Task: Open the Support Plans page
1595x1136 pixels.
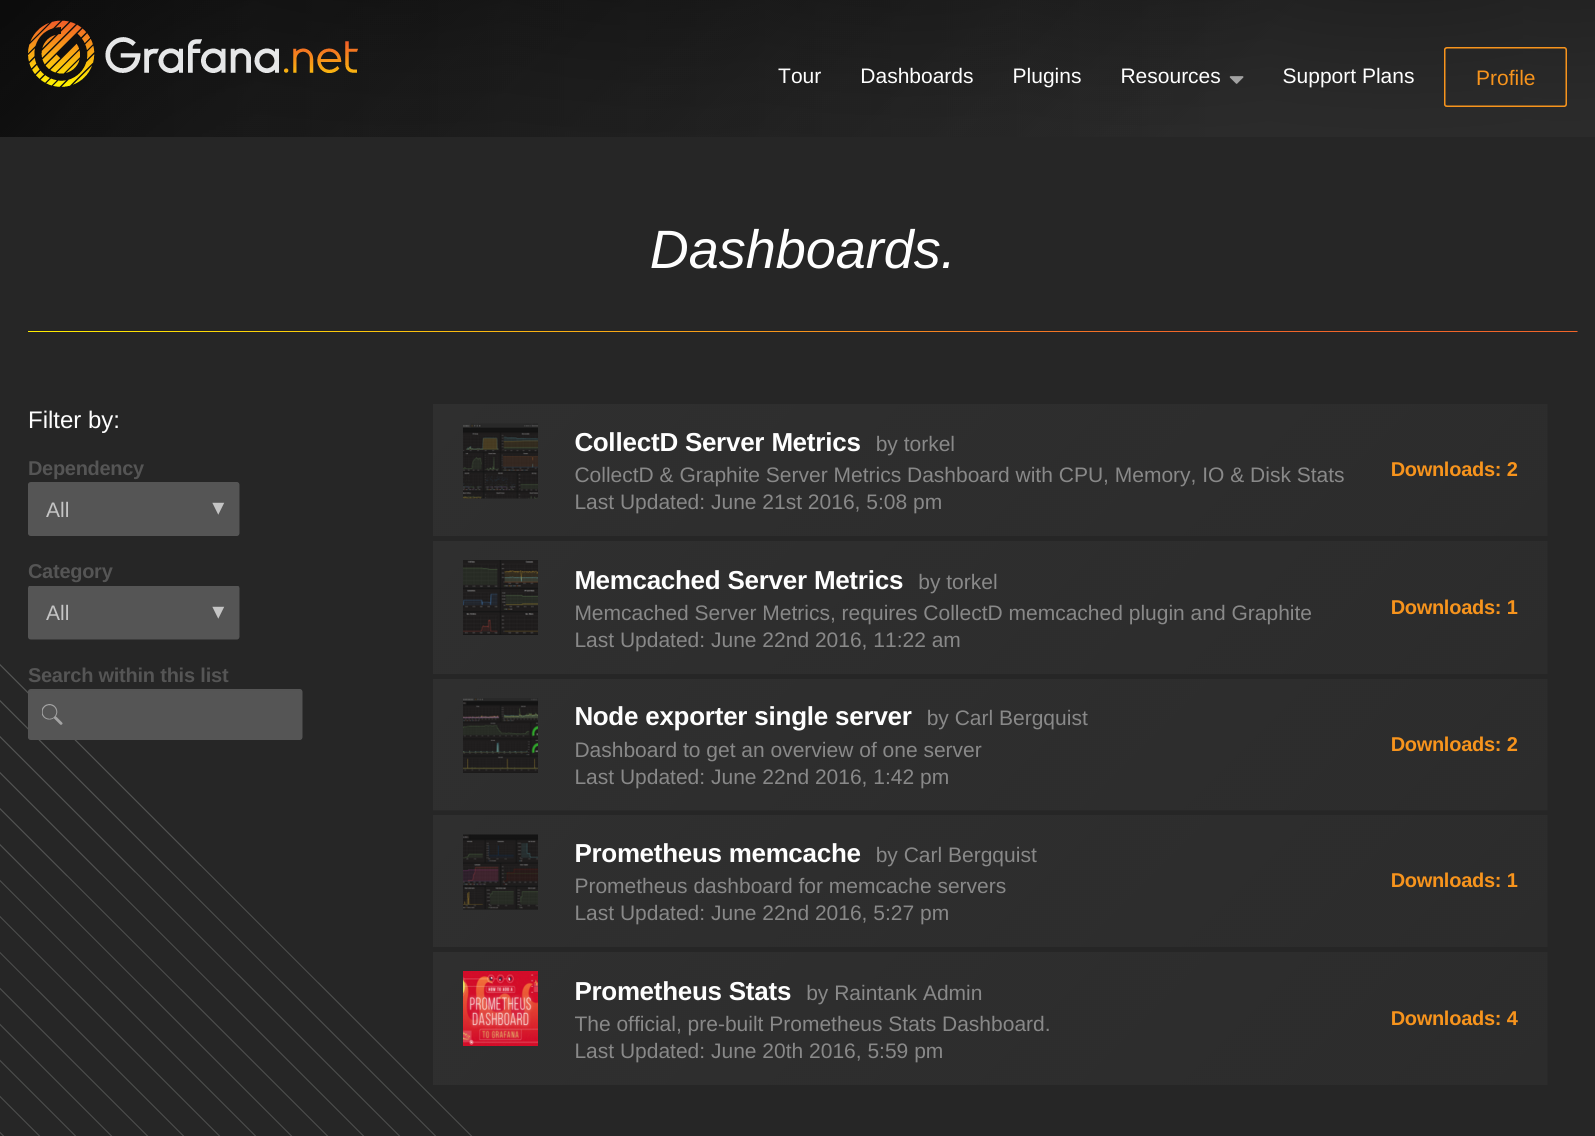Action: (1347, 77)
